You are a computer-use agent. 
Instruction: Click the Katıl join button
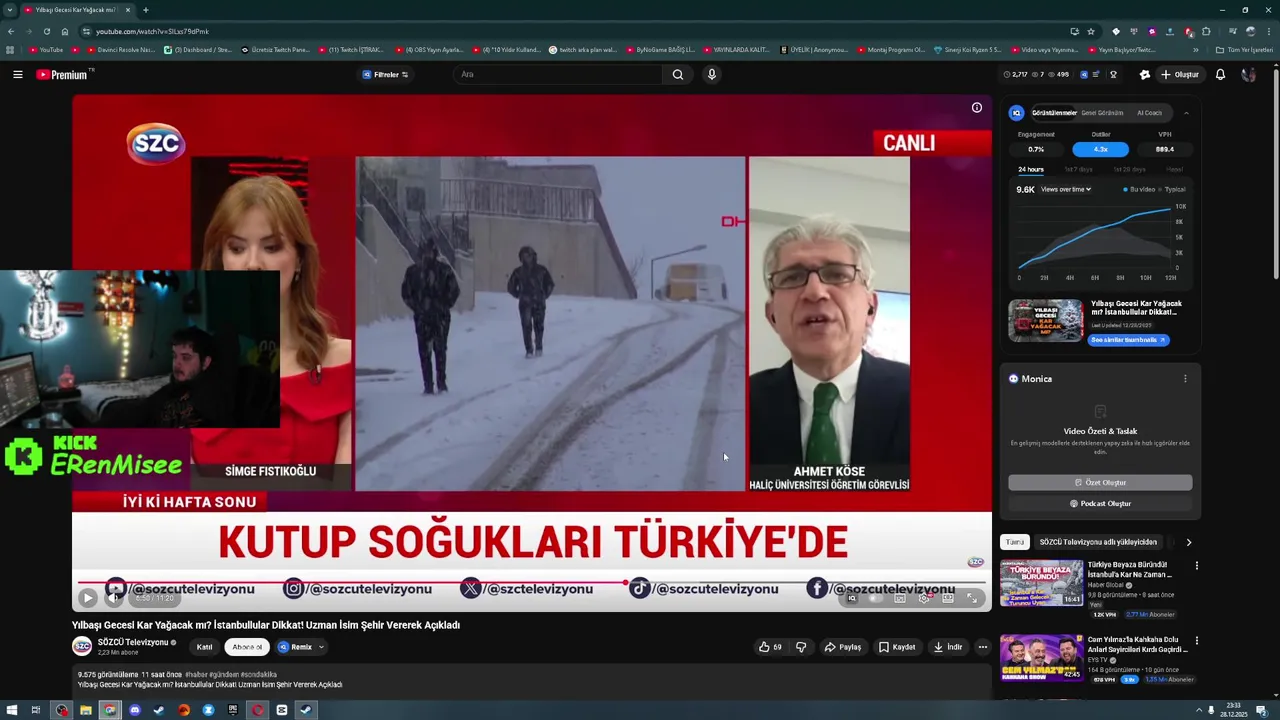204,647
